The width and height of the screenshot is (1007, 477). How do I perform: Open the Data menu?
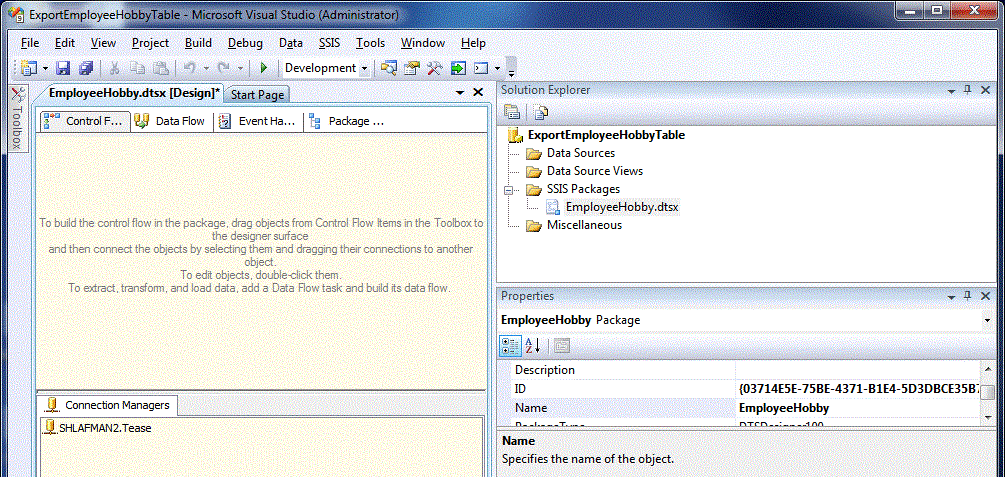point(291,43)
